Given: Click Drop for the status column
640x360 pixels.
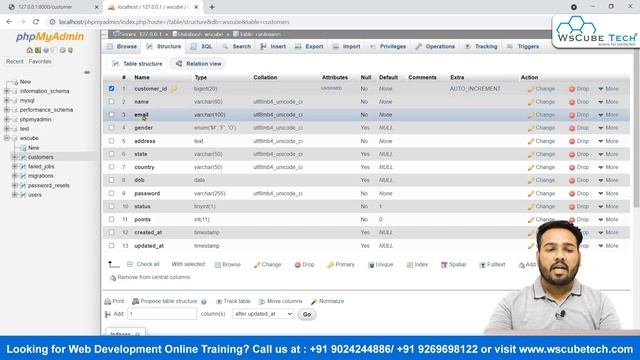Looking at the screenshot, I should [x=579, y=206].
